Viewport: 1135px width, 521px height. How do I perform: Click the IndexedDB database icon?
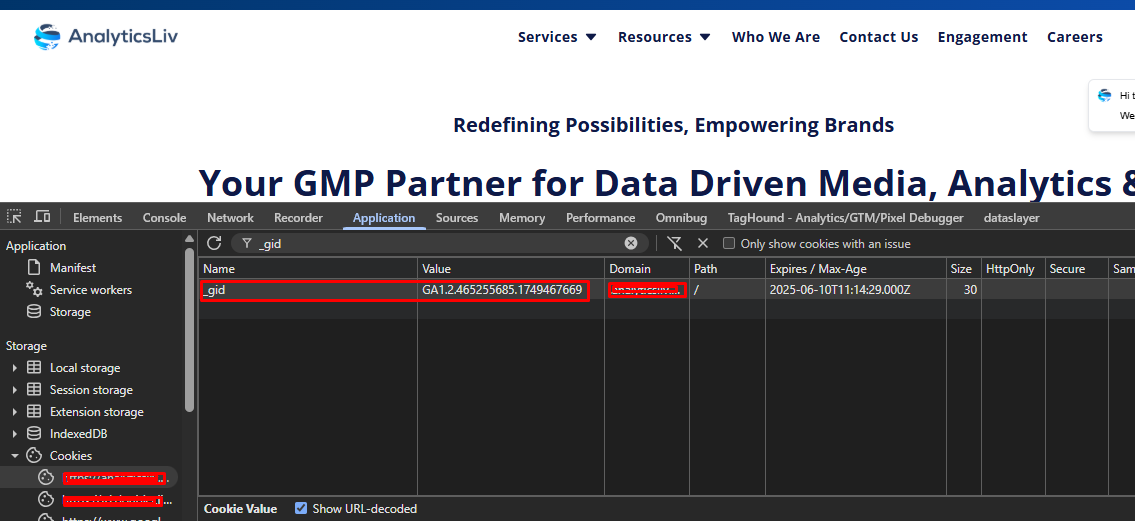(34, 433)
